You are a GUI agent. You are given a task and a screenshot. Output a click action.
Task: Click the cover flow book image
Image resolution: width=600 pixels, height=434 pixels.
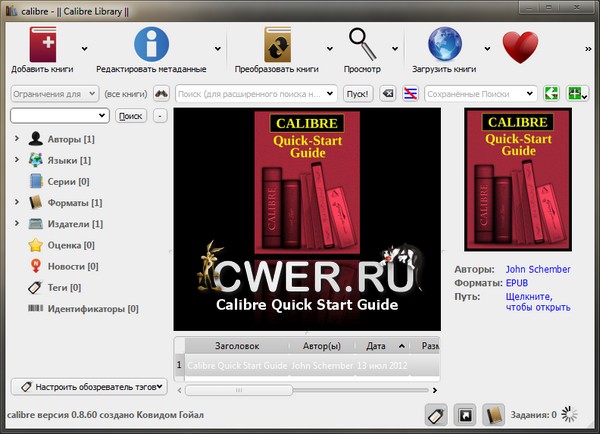click(307, 182)
